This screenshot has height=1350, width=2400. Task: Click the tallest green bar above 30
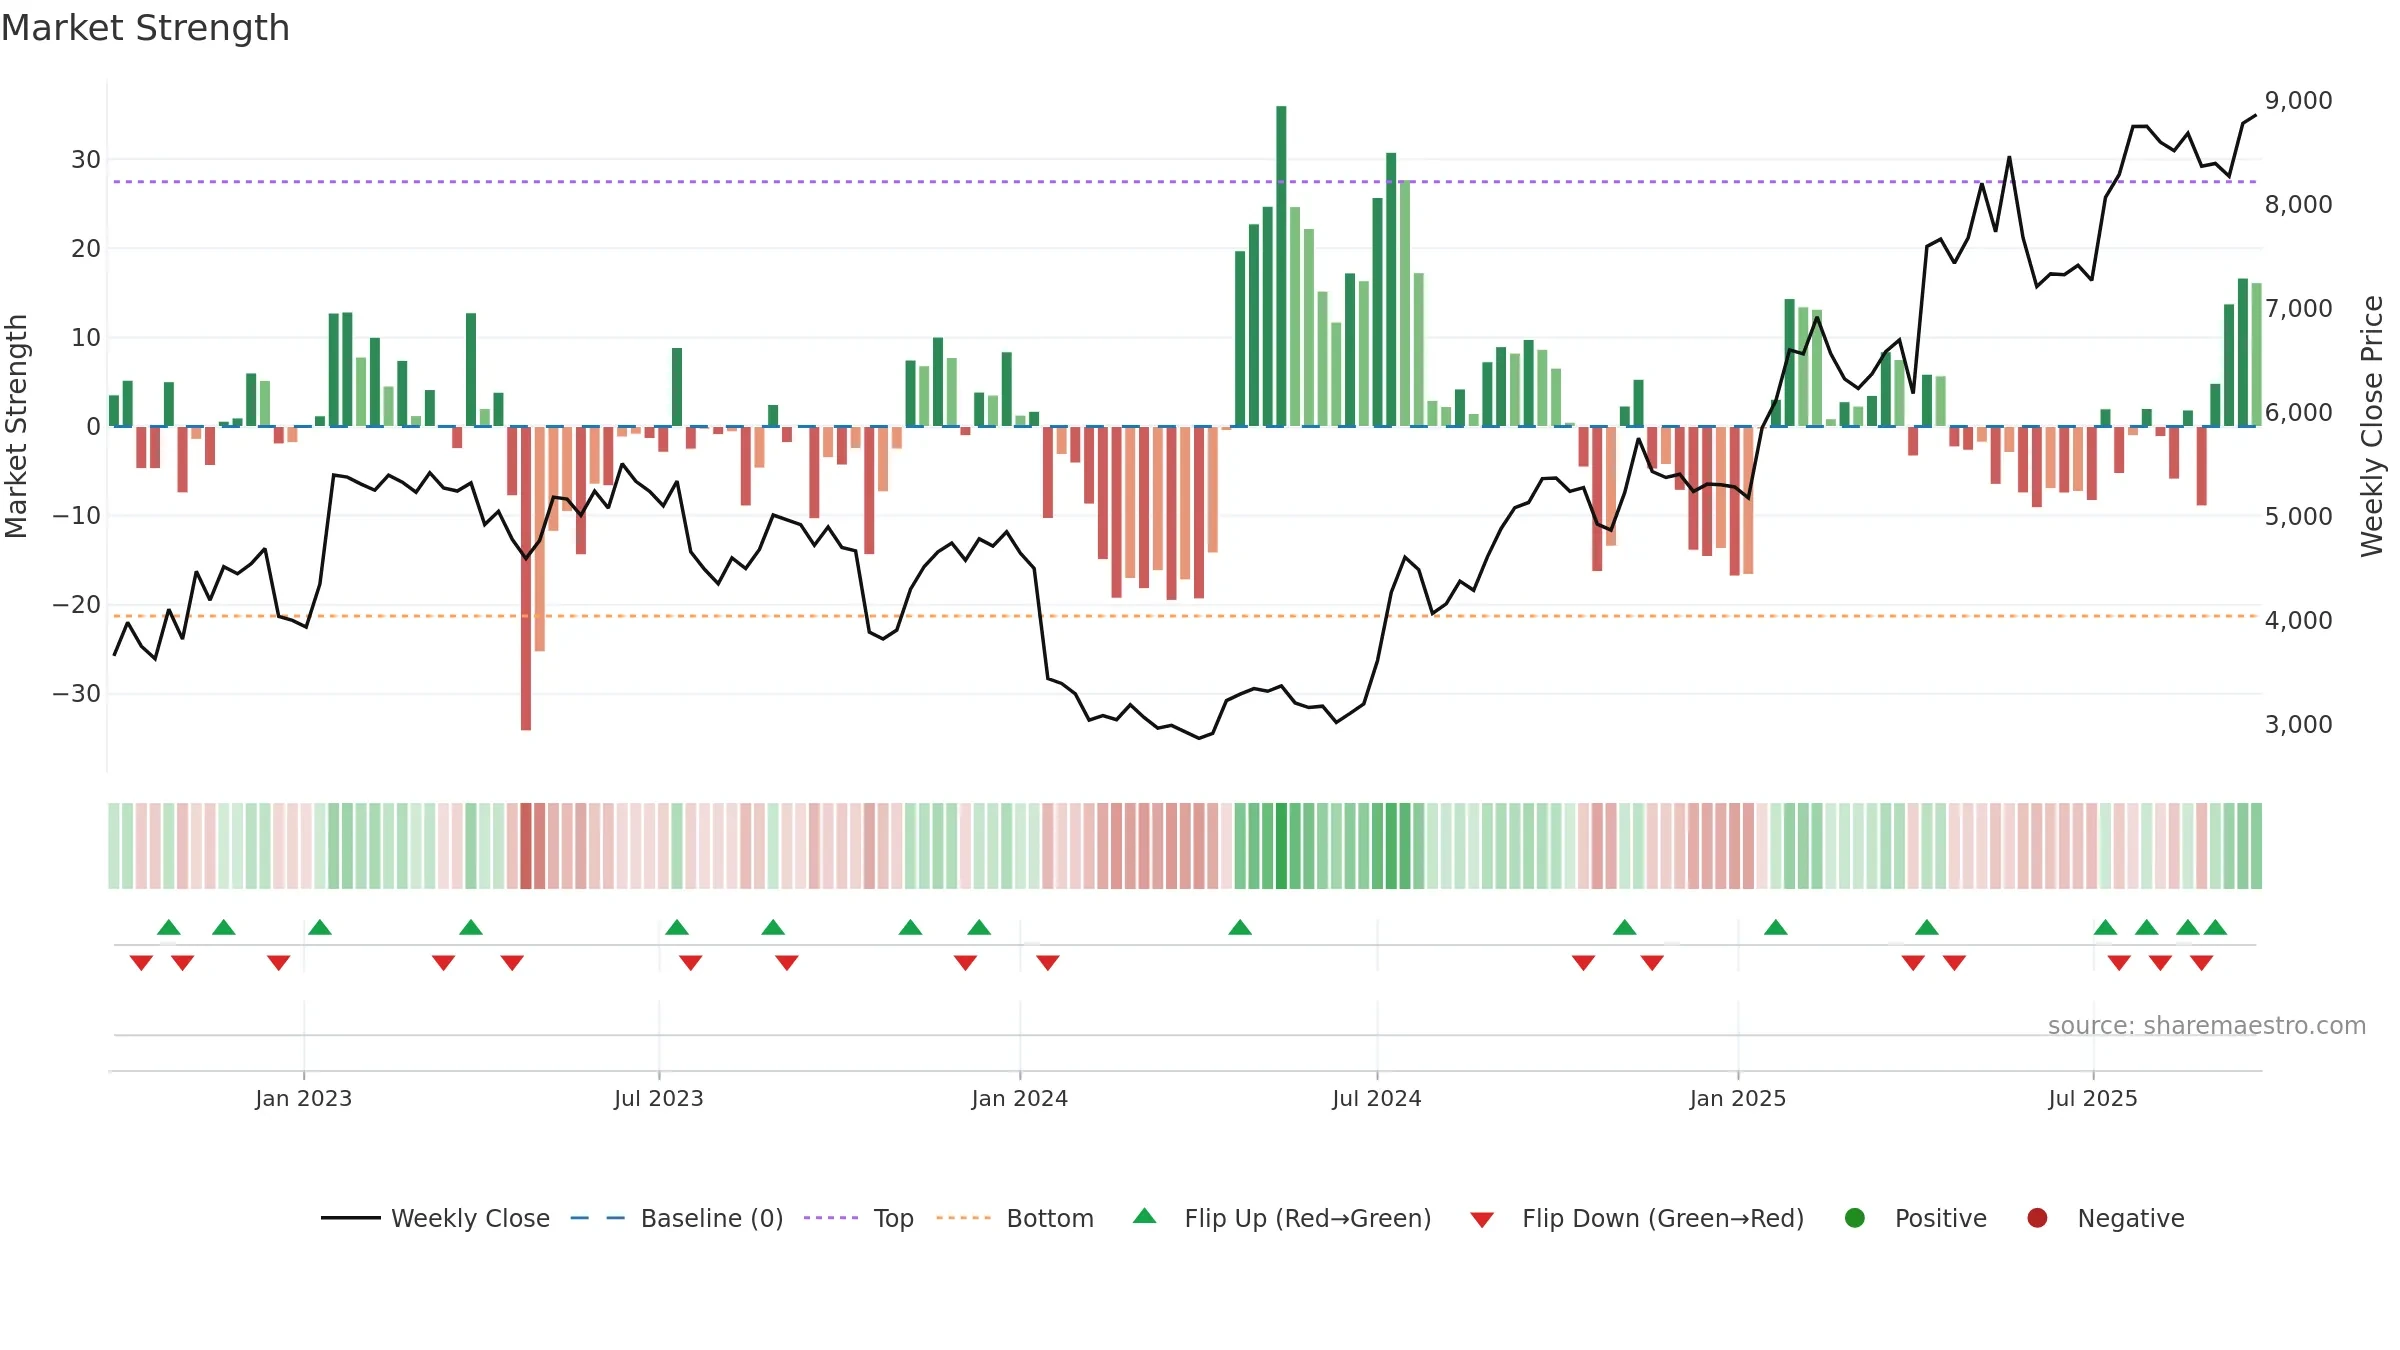[x=1281, y=266]
